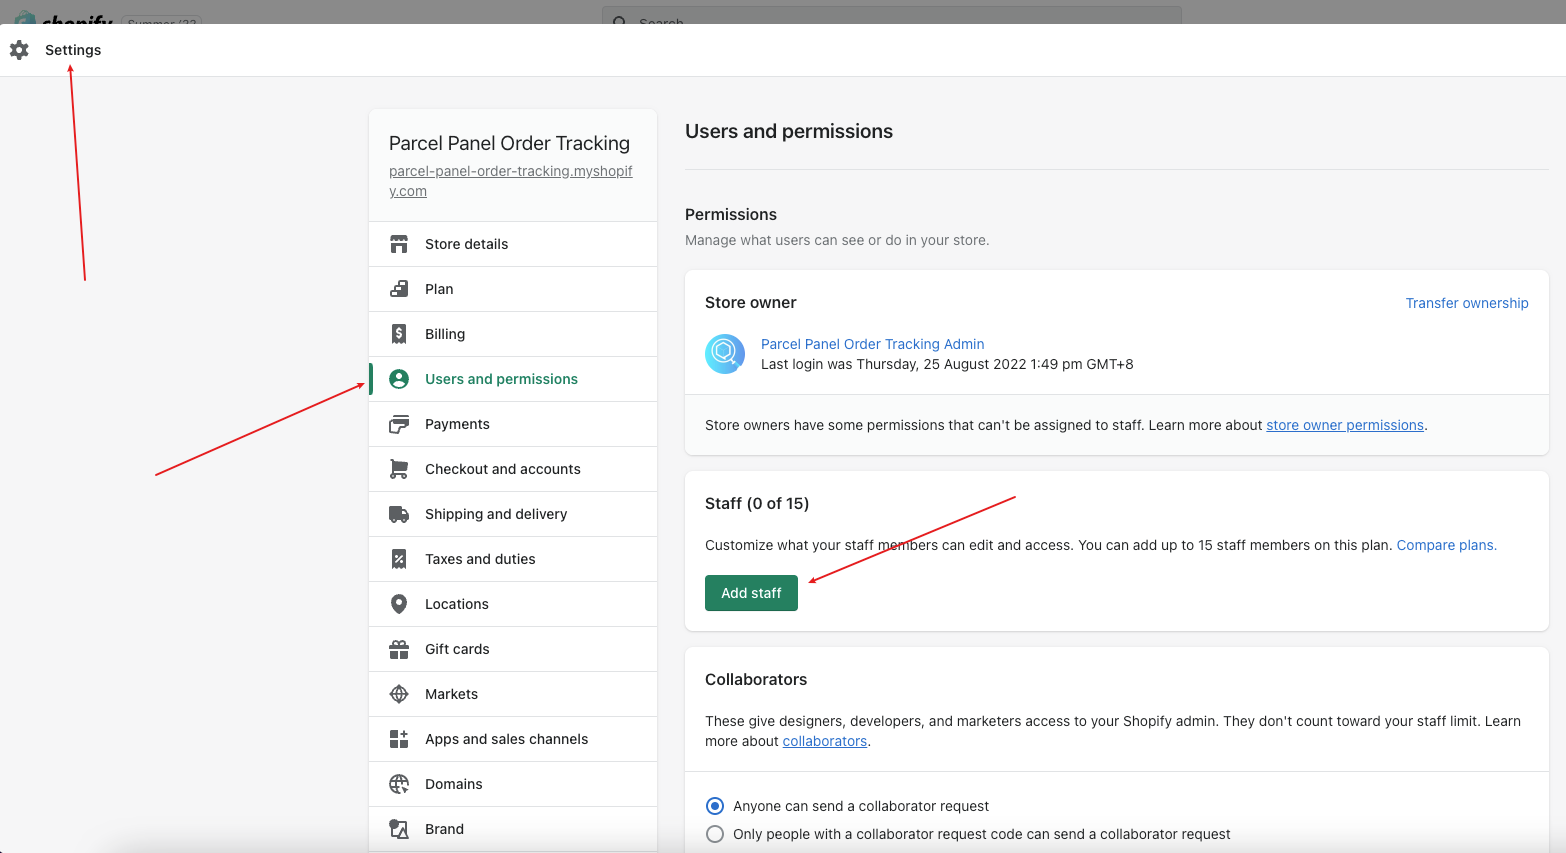The image size is (1566, 853).
Task: Click the Apps and sales channels grid icon
Action: pos(399,739)
